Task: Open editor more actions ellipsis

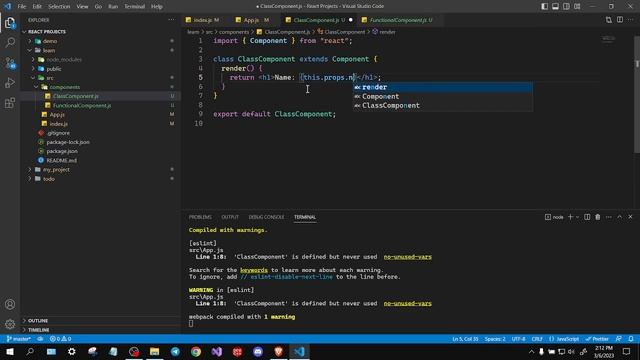Action: (x=631, y=20)
